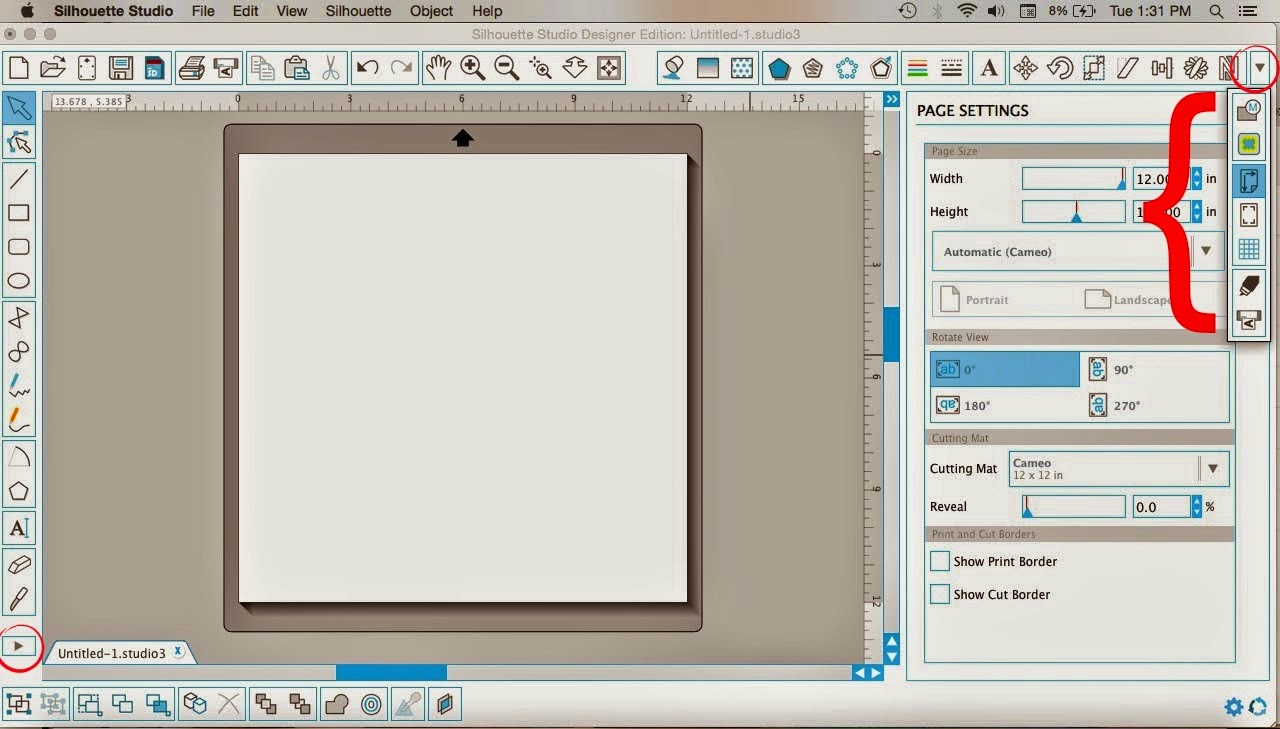This screenshot has width=1280, height=729.
Task: Open the Fill Color paint bucket panel
Action: tap(673, 68)
